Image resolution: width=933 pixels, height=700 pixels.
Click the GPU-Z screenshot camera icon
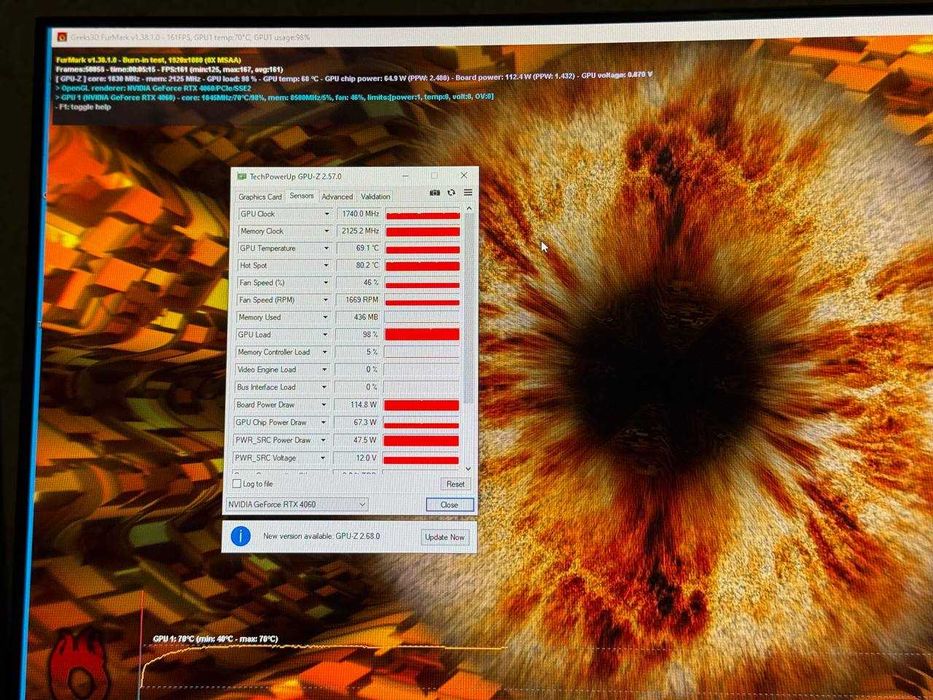tap(435, 193)
